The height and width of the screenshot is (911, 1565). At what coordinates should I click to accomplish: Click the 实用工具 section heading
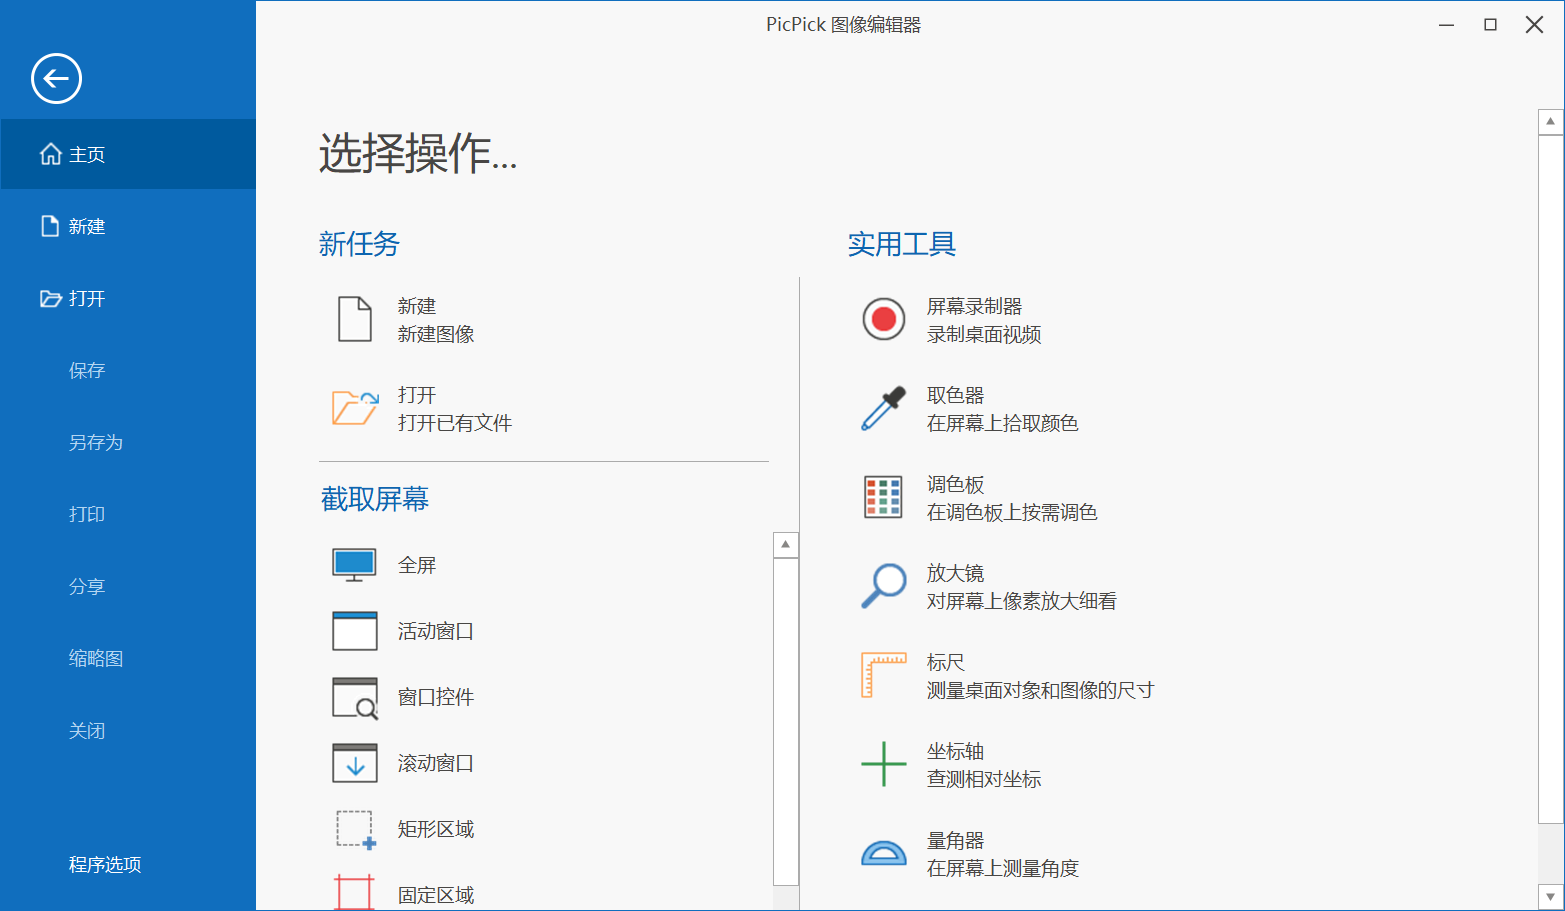pos(902,244)
